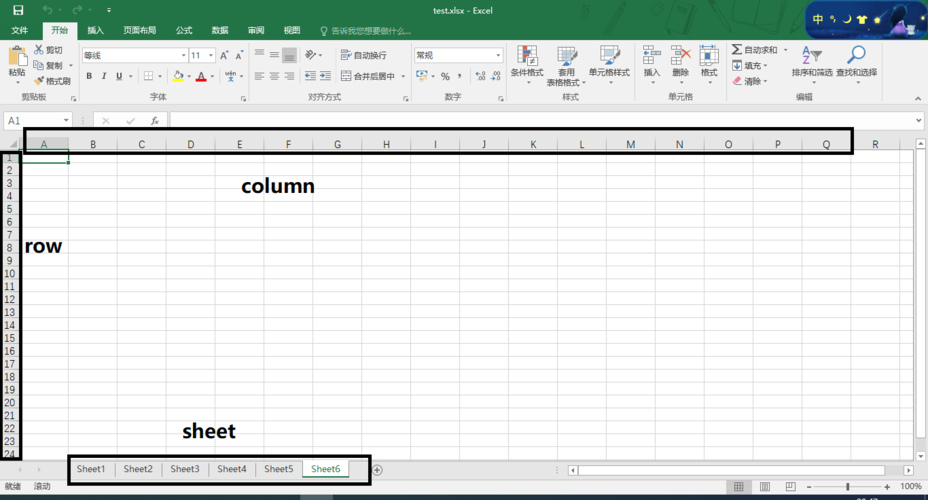The image size is (928, 500).
Task: Open the Name Box dropdown arrow
Action: tap(66, 121)
